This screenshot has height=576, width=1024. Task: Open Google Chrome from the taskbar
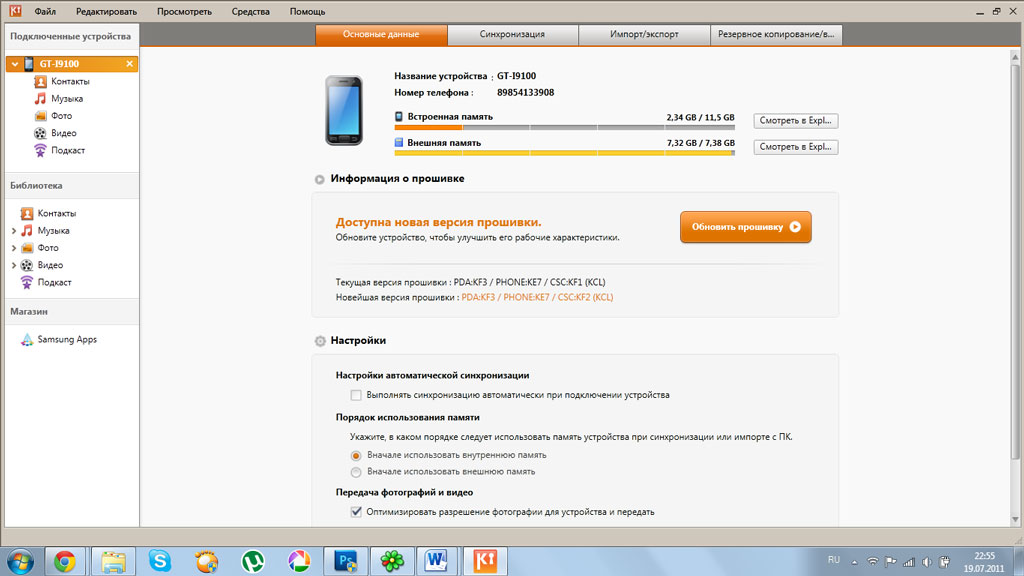coord(65,561)
